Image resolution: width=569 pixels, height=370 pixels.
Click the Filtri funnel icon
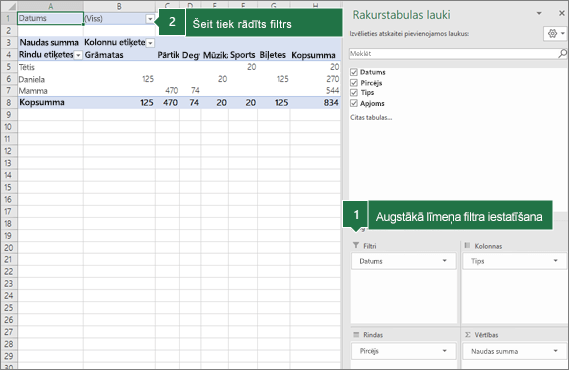[x=356, y=246]
